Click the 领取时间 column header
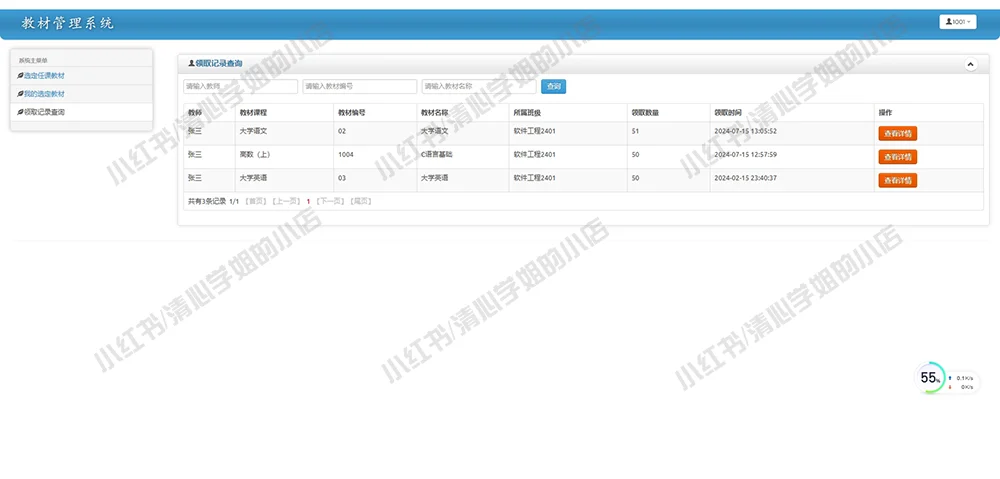The width and height of the screenshot is (1000, 479). point(728,112)
